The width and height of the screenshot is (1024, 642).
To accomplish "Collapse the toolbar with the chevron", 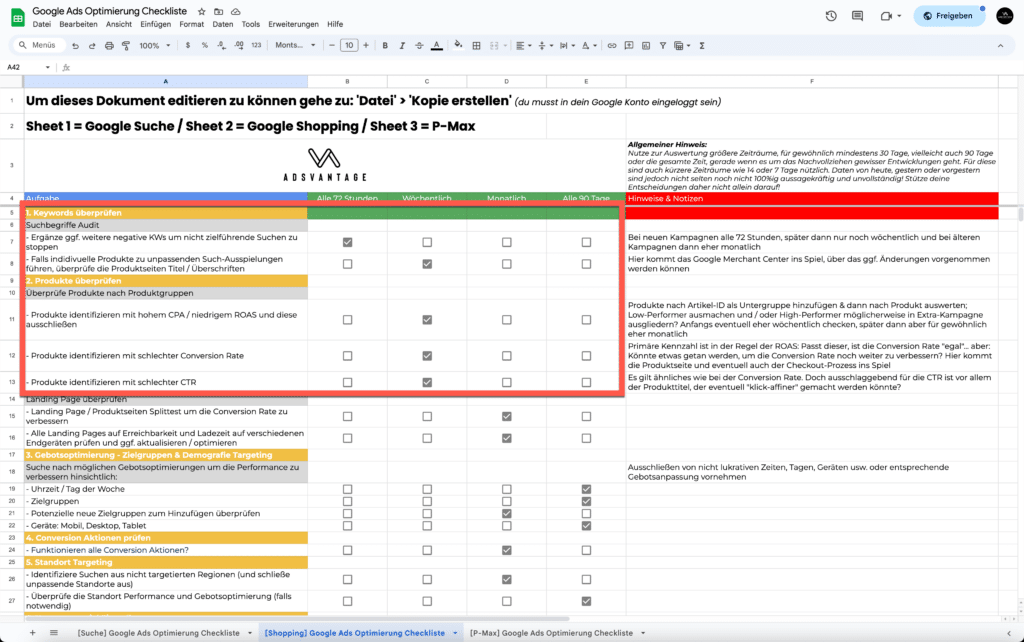I will coord(1000,46).
